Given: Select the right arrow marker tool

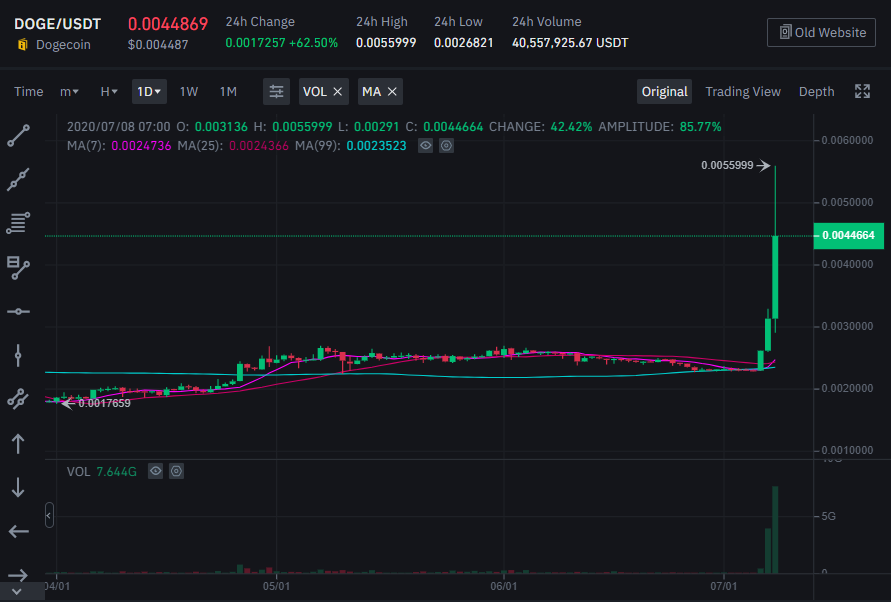Looking at the screenshot, I should [18, 575].
